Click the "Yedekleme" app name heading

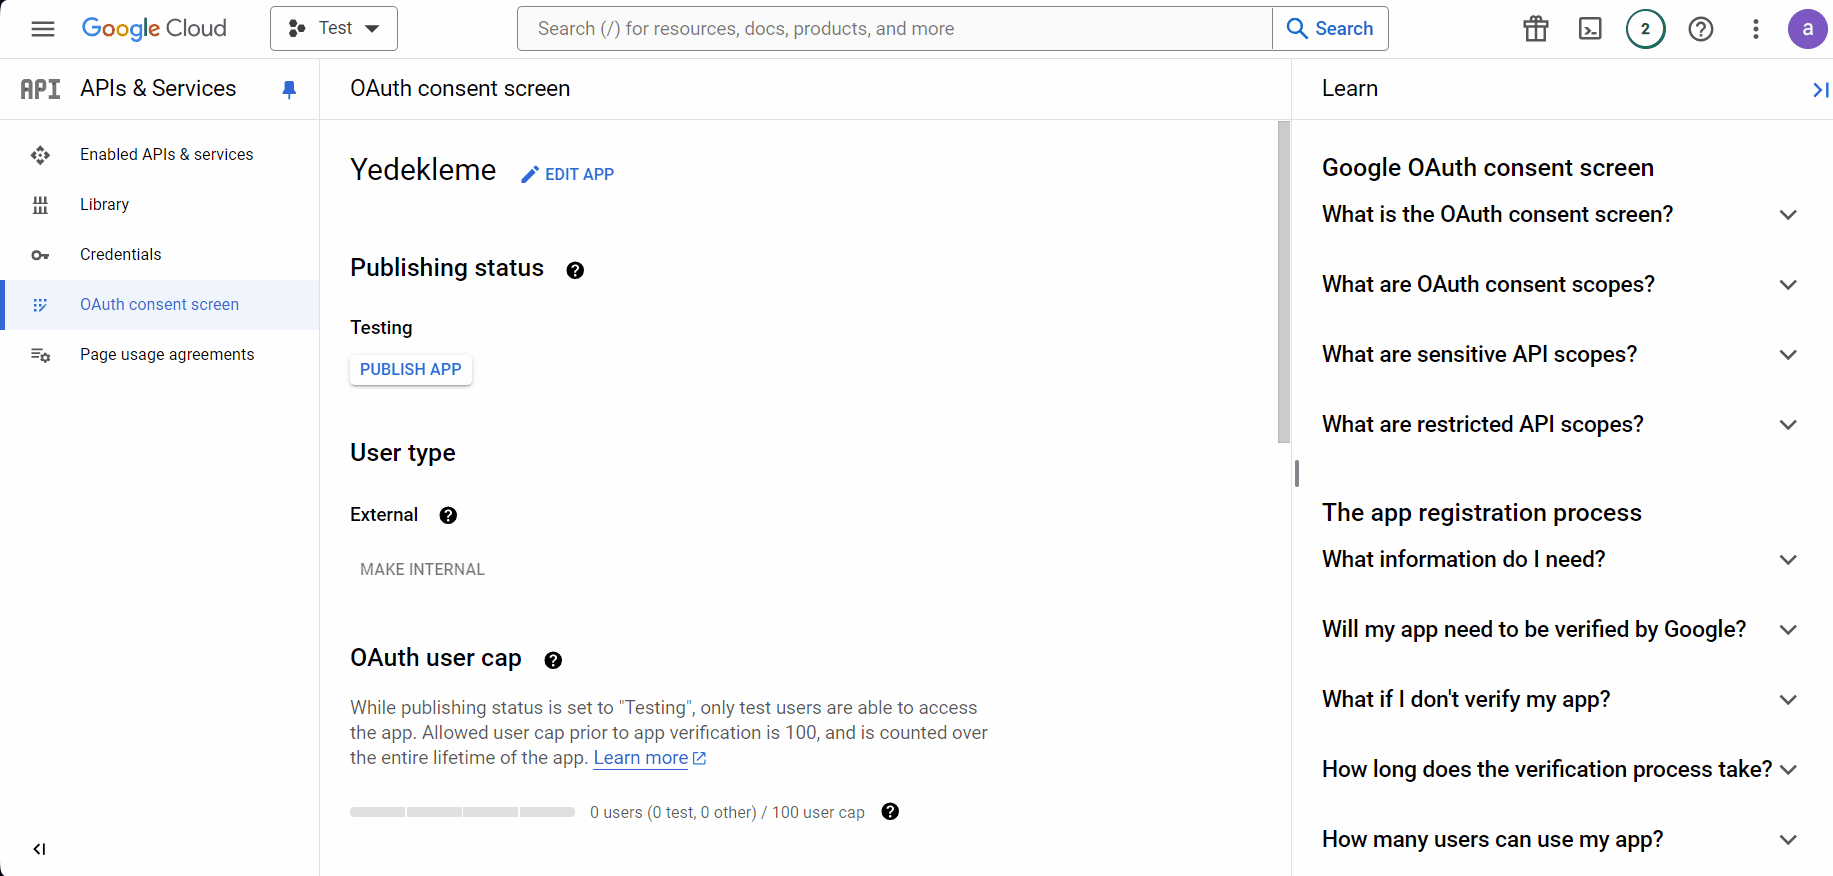click(423, 170)
